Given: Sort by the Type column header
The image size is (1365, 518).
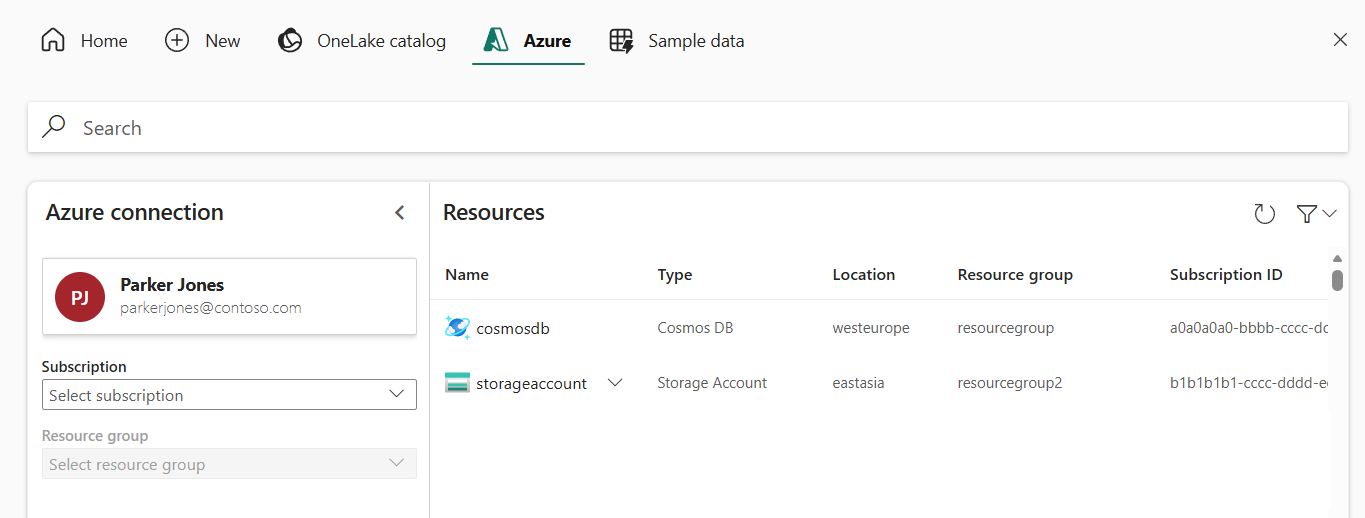Looking at the screenshot, I should [675, 275].
